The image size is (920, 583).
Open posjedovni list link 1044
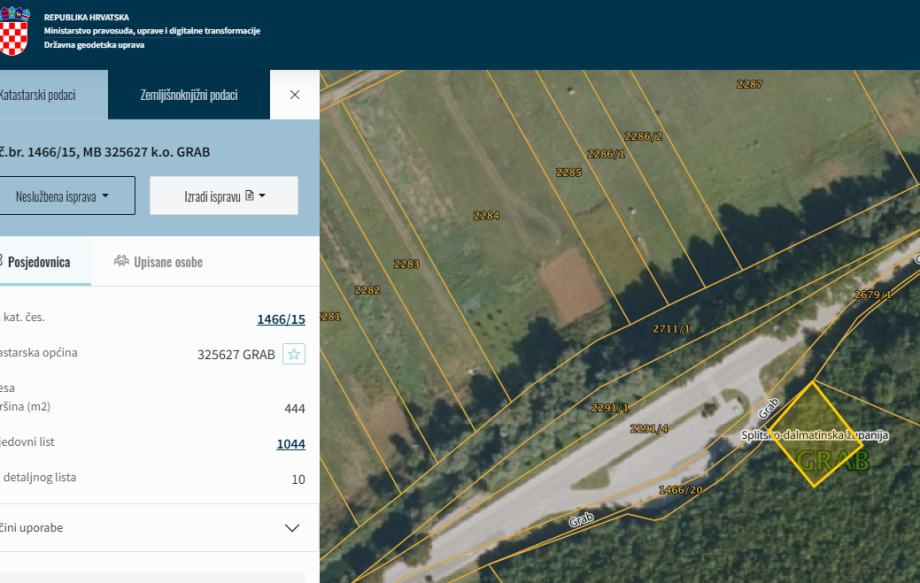(x=291, y=444)
